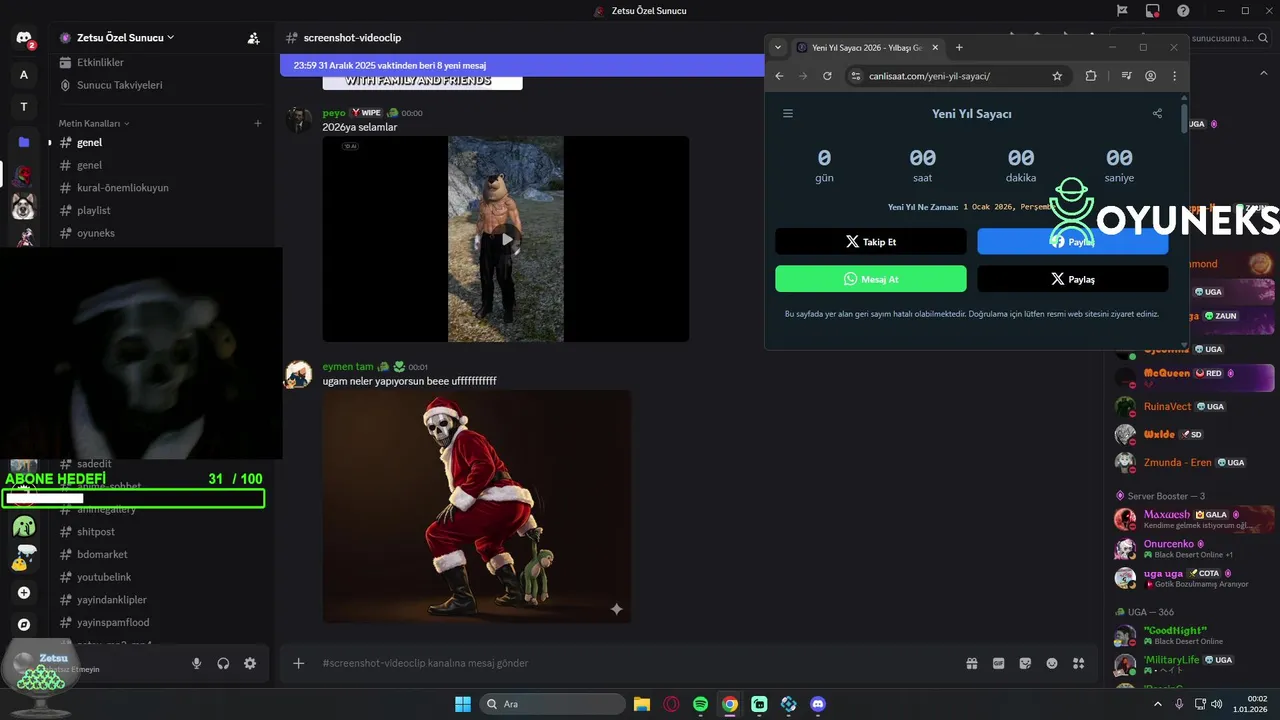
Task: Click eymen tam's username in chat
Action: pos(348,367)
